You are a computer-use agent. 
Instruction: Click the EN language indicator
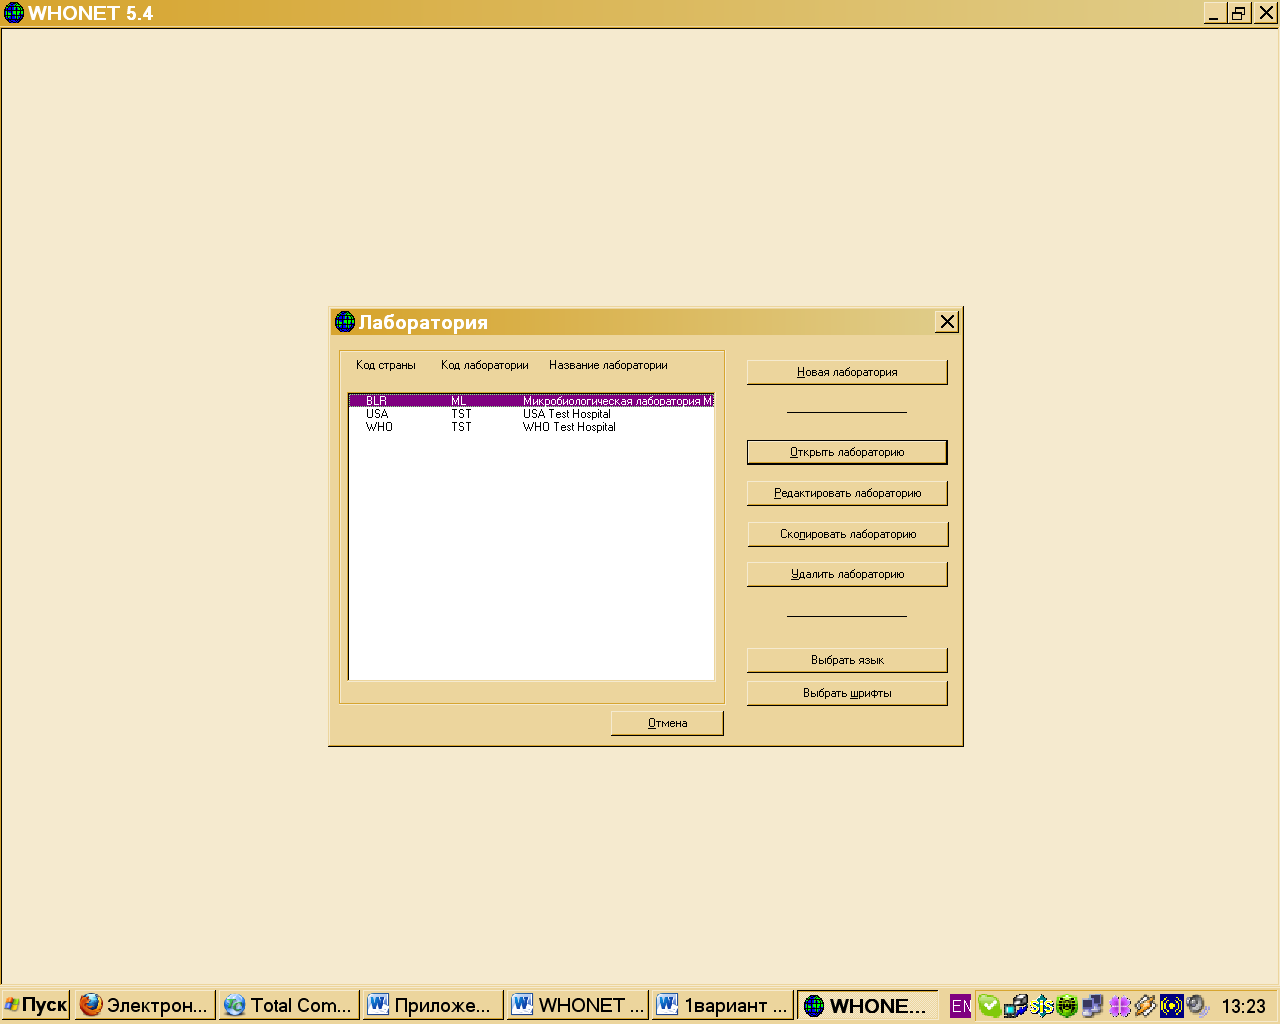[x=960, y=1006]
